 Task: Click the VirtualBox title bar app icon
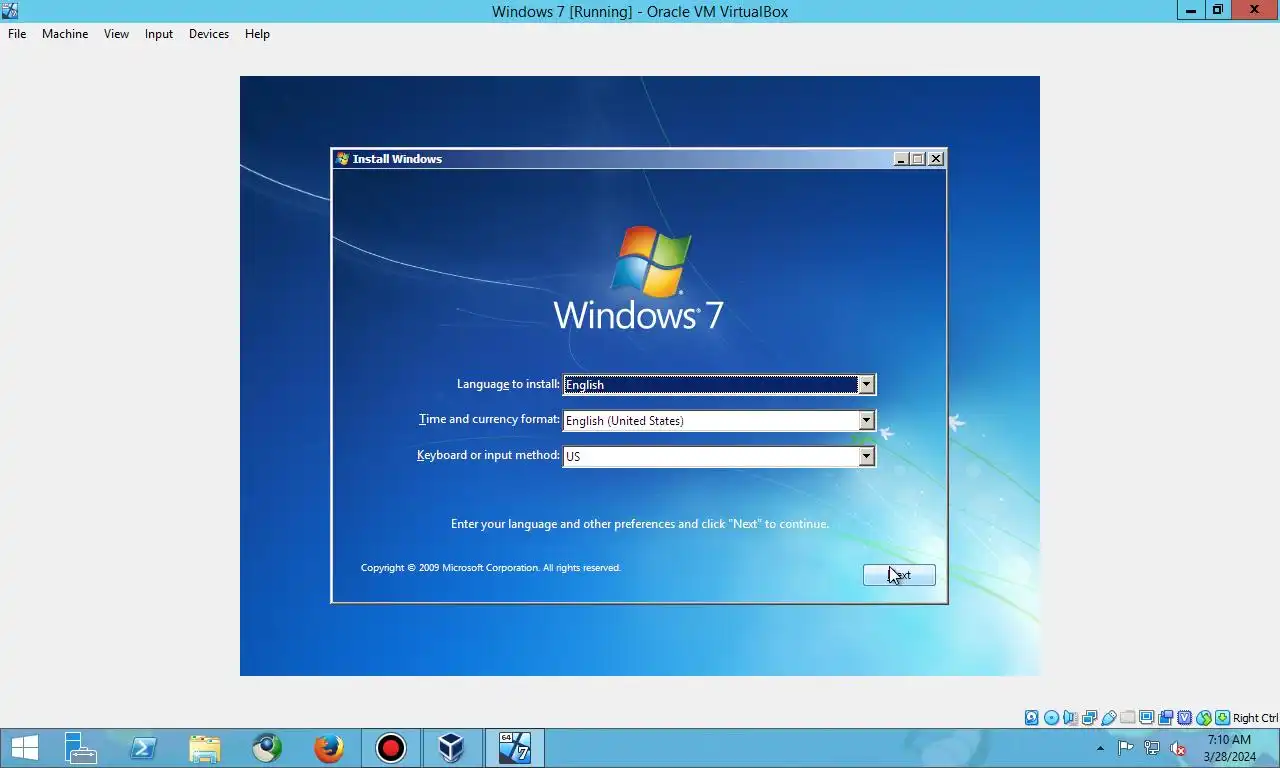10,11
